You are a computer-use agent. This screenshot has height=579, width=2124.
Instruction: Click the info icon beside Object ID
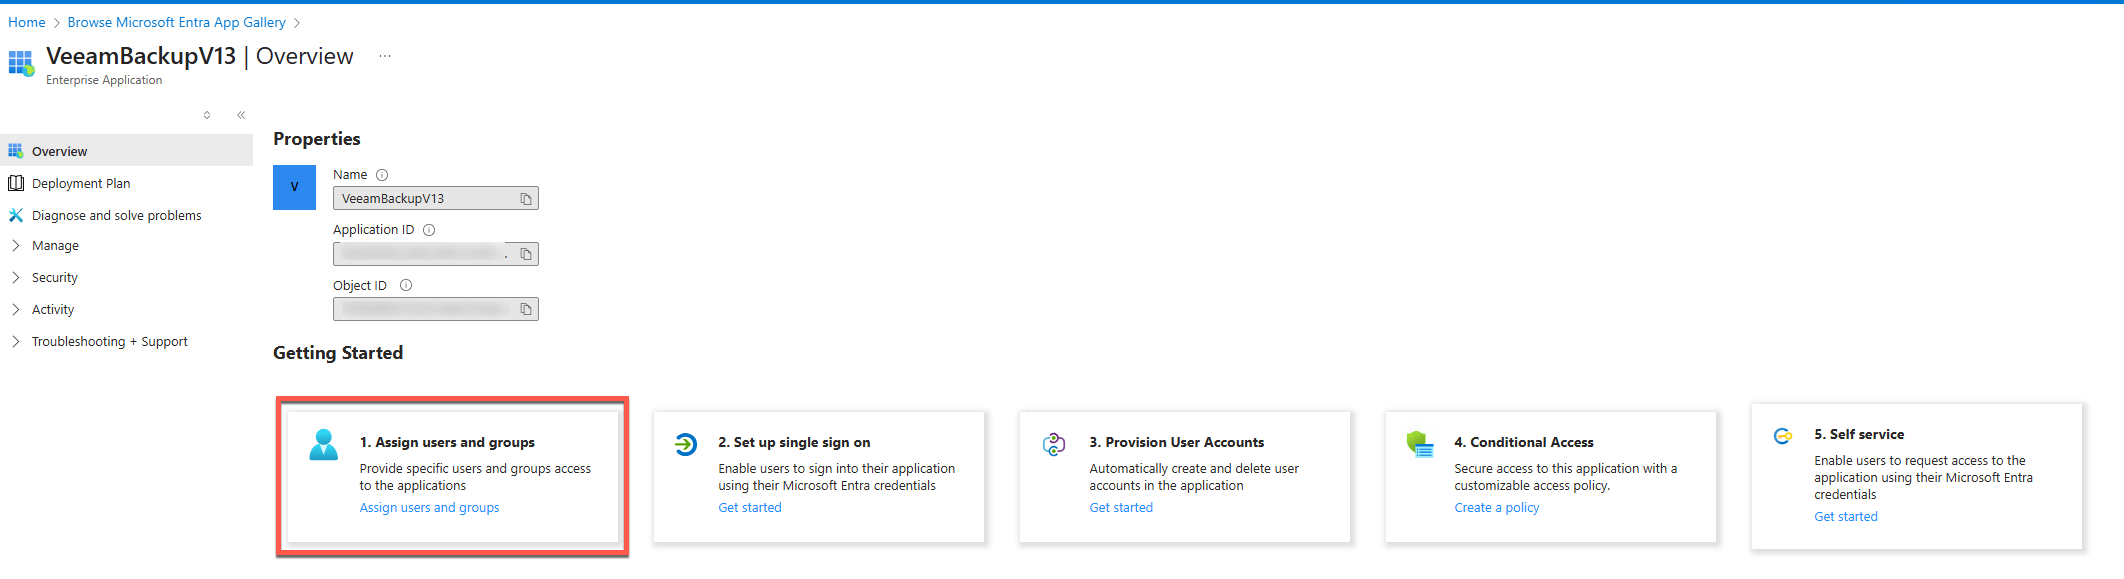(x=406, y=286)
